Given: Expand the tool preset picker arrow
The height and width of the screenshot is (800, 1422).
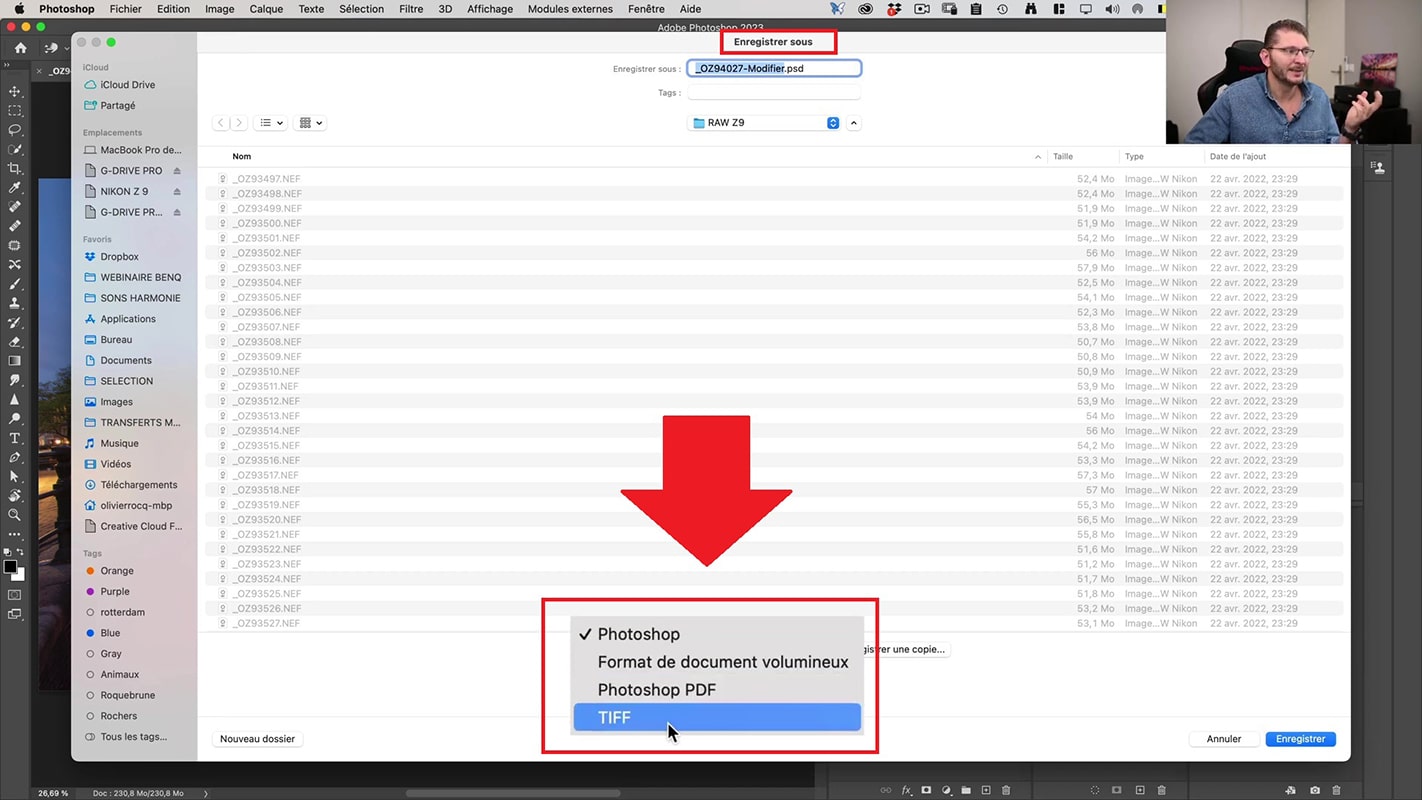Looking at the screenshot, I should [x=68, y=48].
